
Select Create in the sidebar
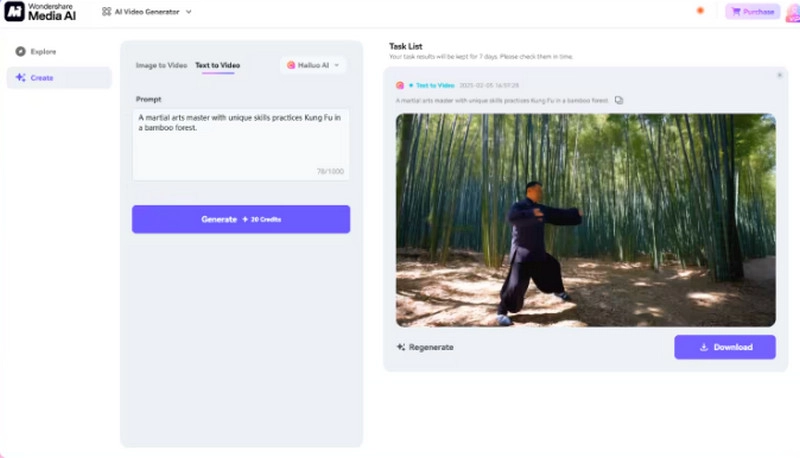tap(42, 77)
